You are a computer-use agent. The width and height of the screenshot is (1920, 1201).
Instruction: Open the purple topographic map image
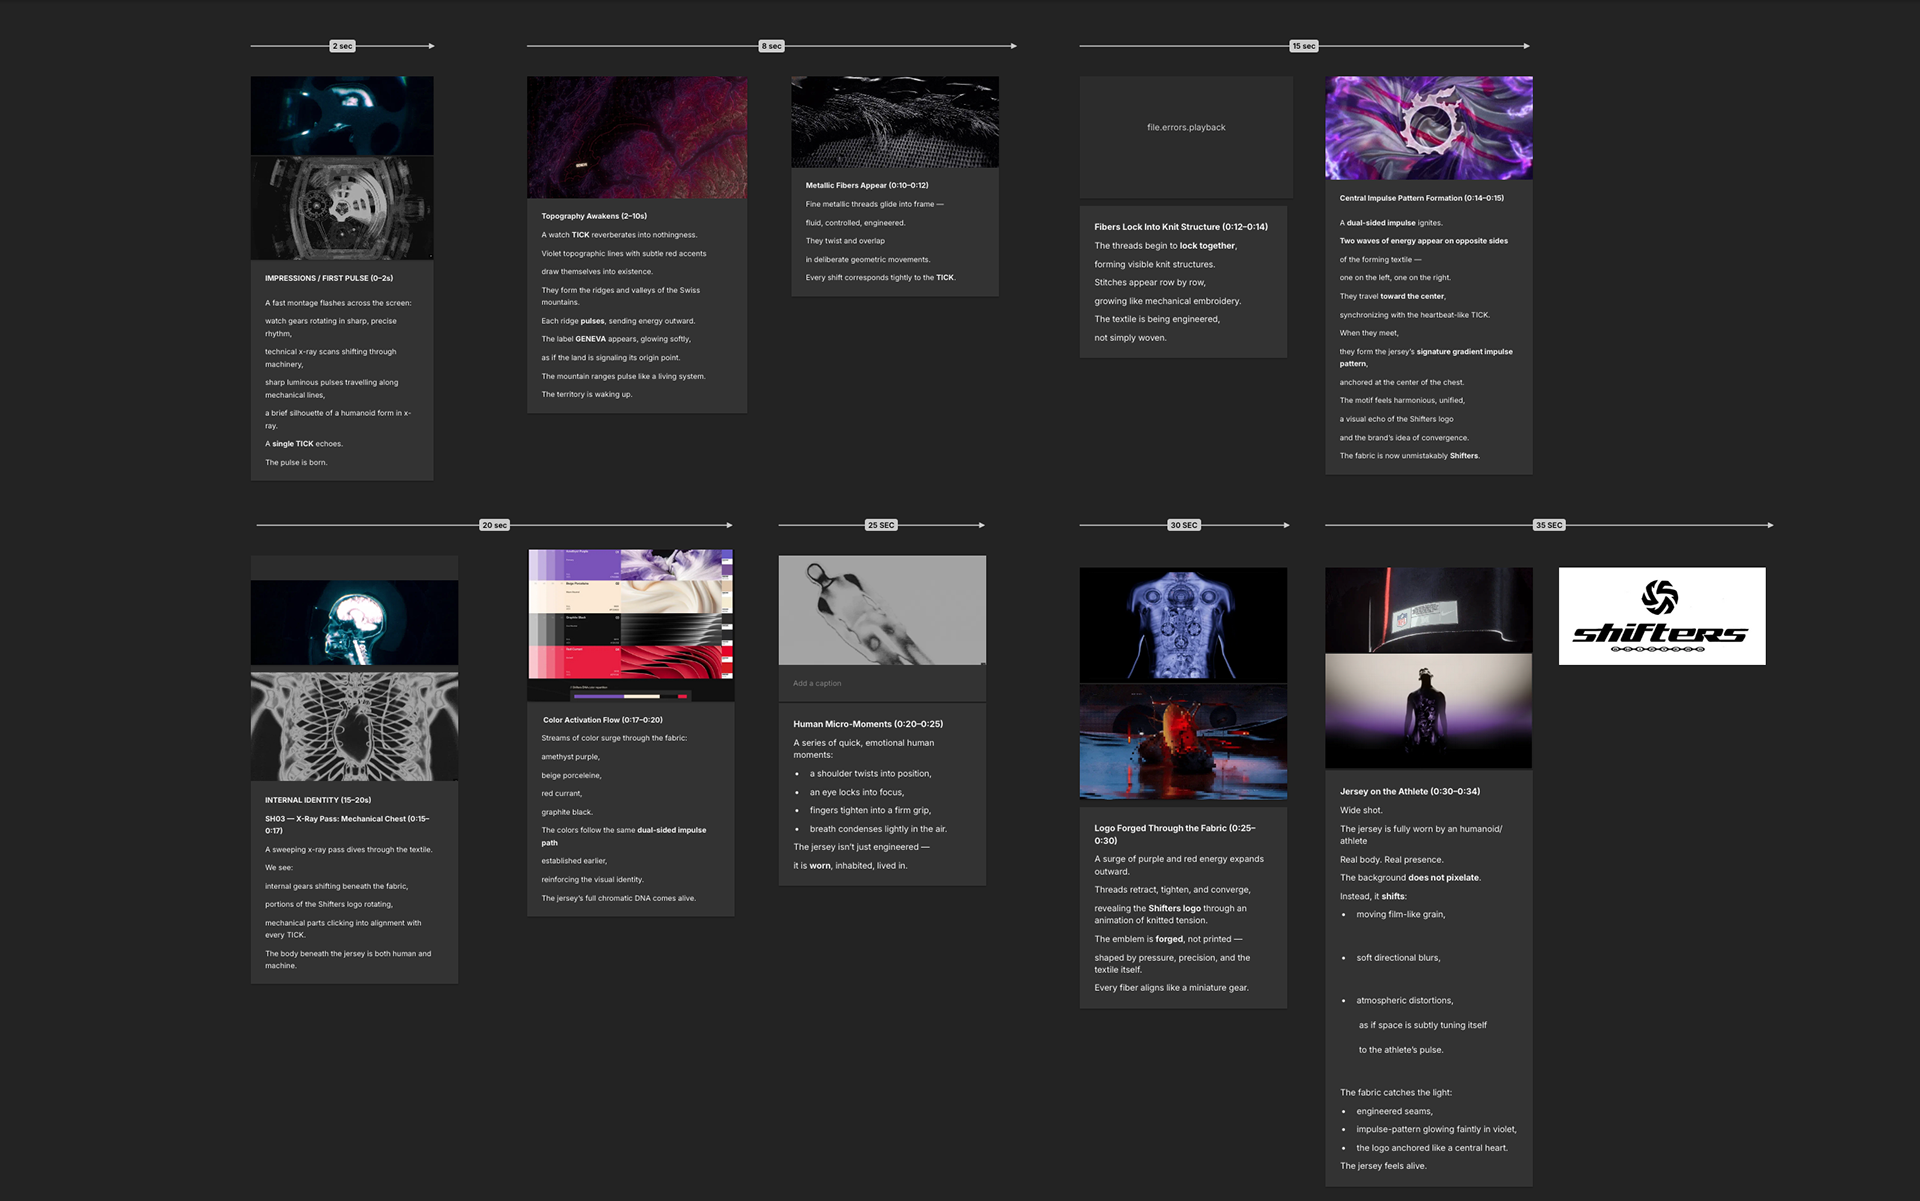(636, 137)
